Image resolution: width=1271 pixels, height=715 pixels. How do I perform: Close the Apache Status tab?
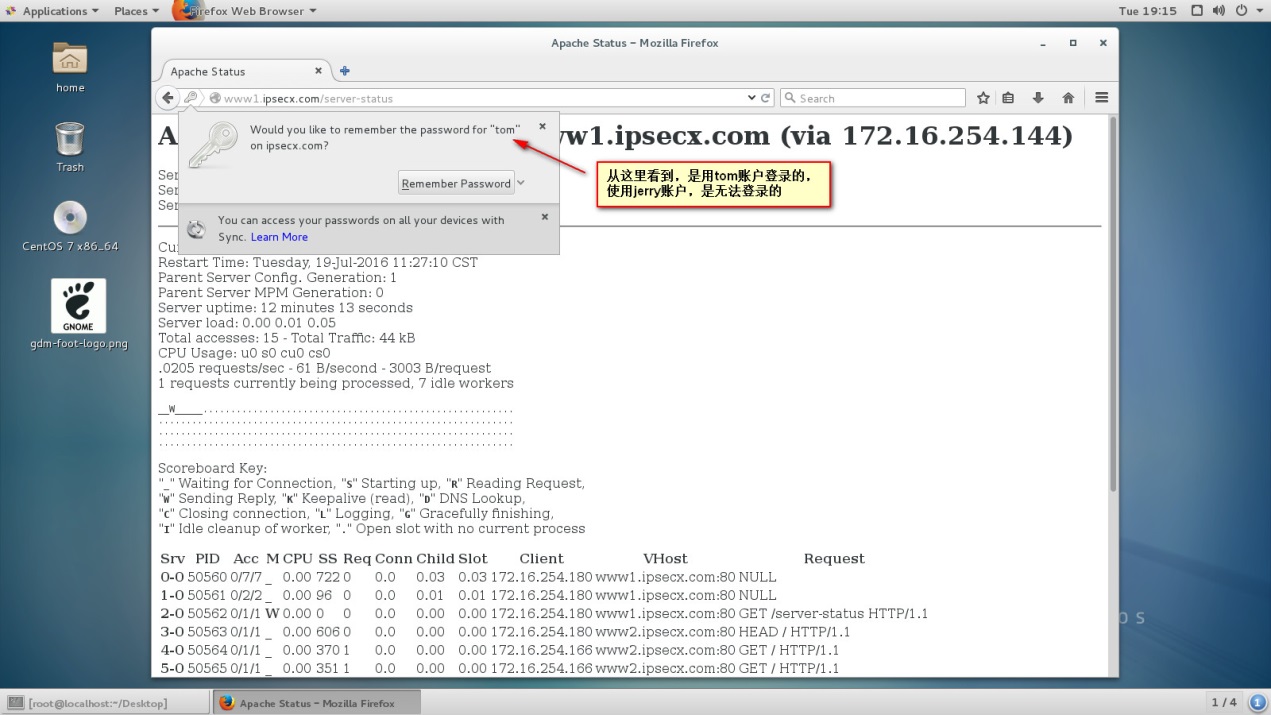[319, 71]
